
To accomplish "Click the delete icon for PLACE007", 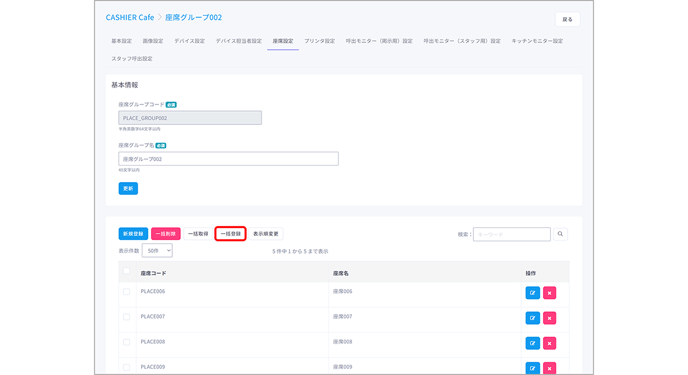I will point(549,318).
